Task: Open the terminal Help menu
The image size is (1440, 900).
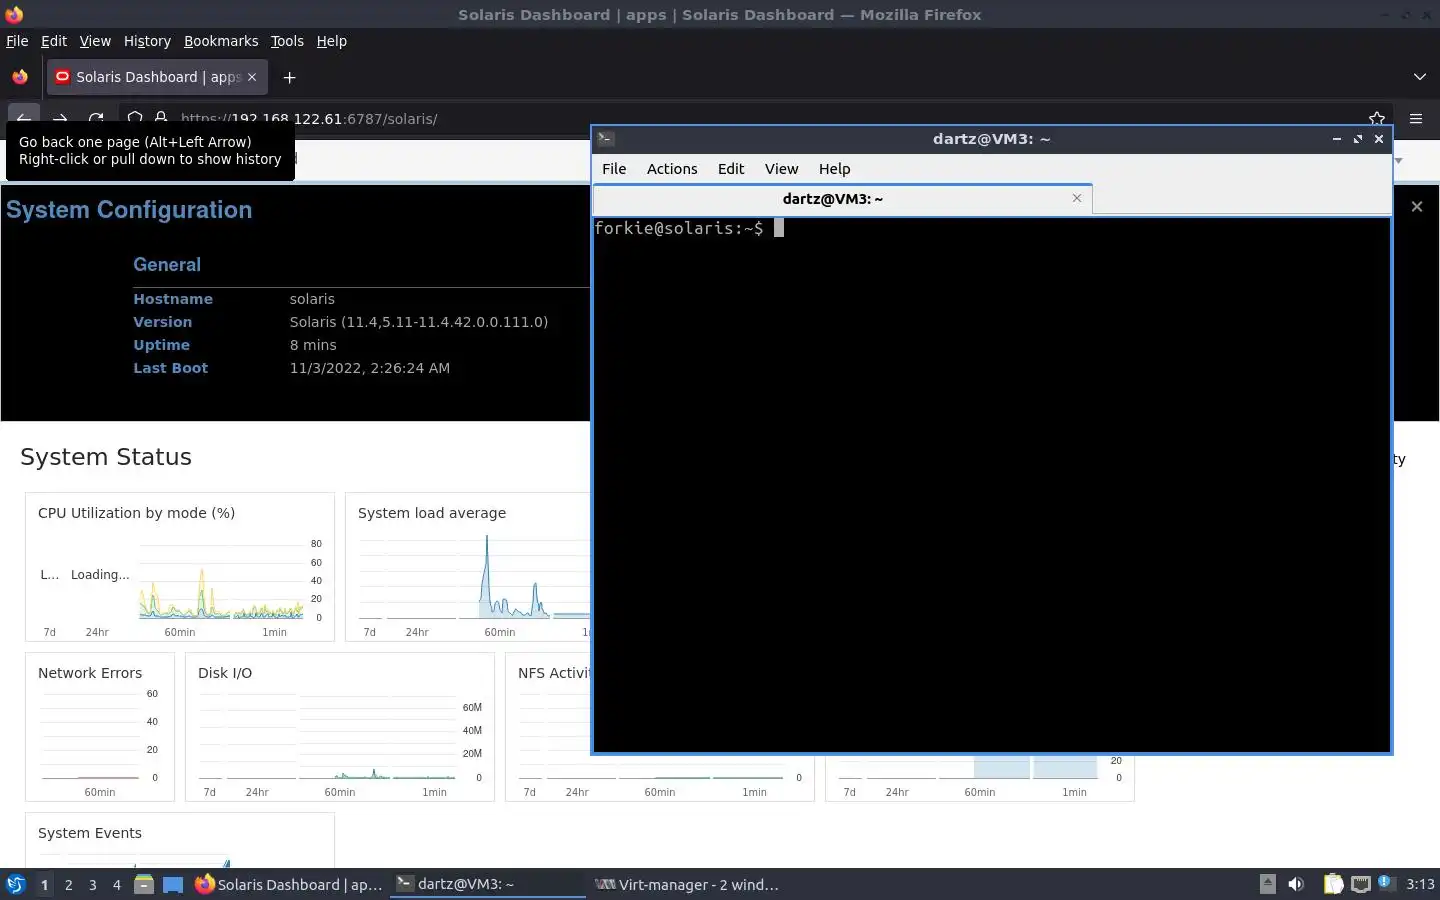Action: (834, 169)
